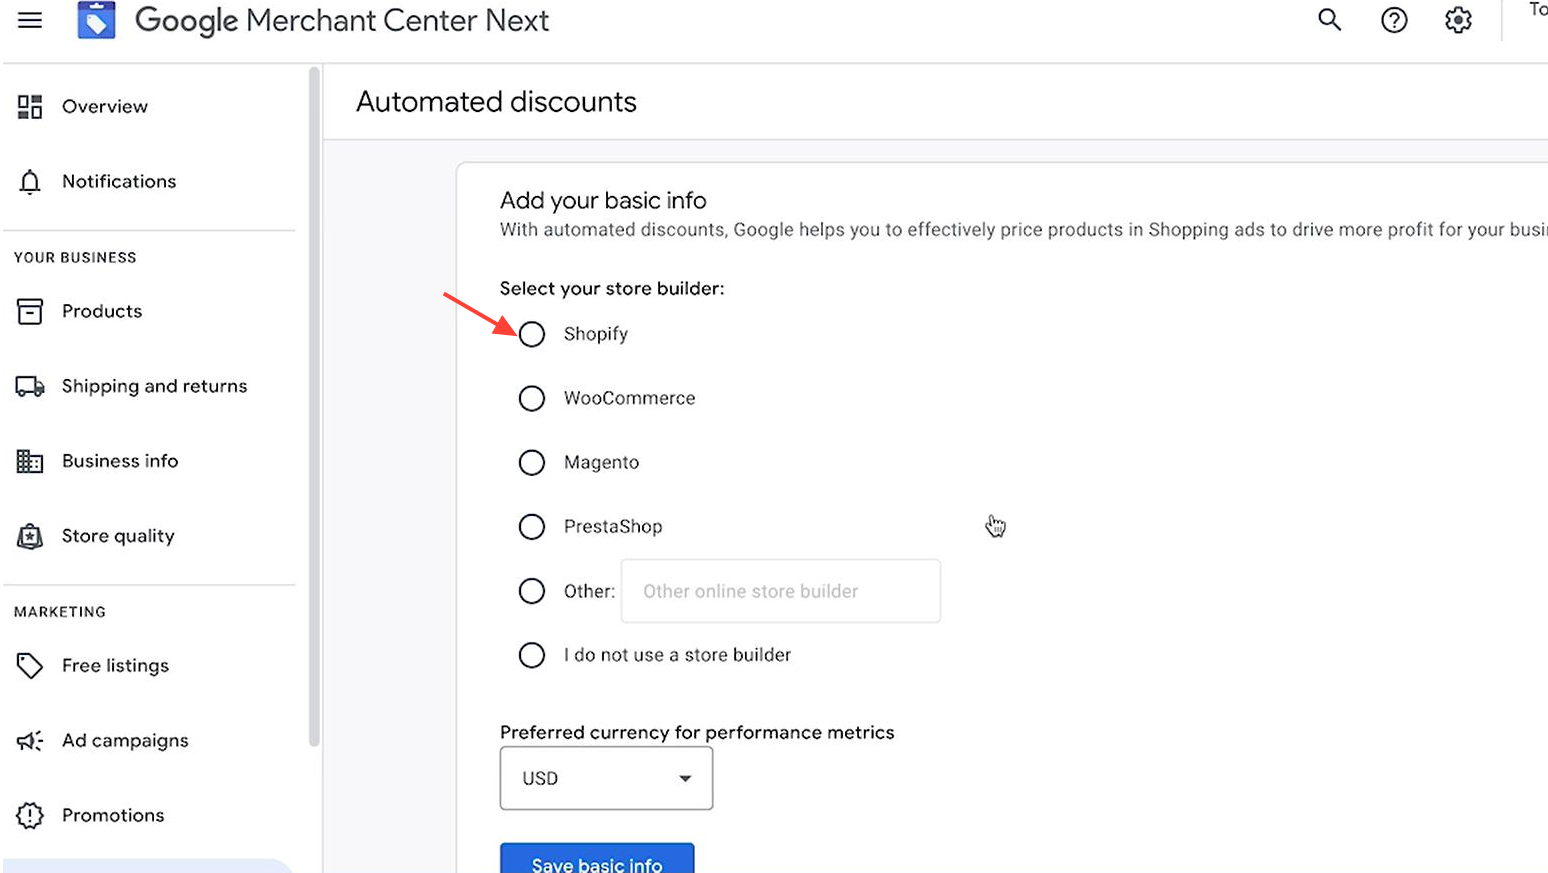Open the USD preferred currency dropdown

[x=606, y=778]
